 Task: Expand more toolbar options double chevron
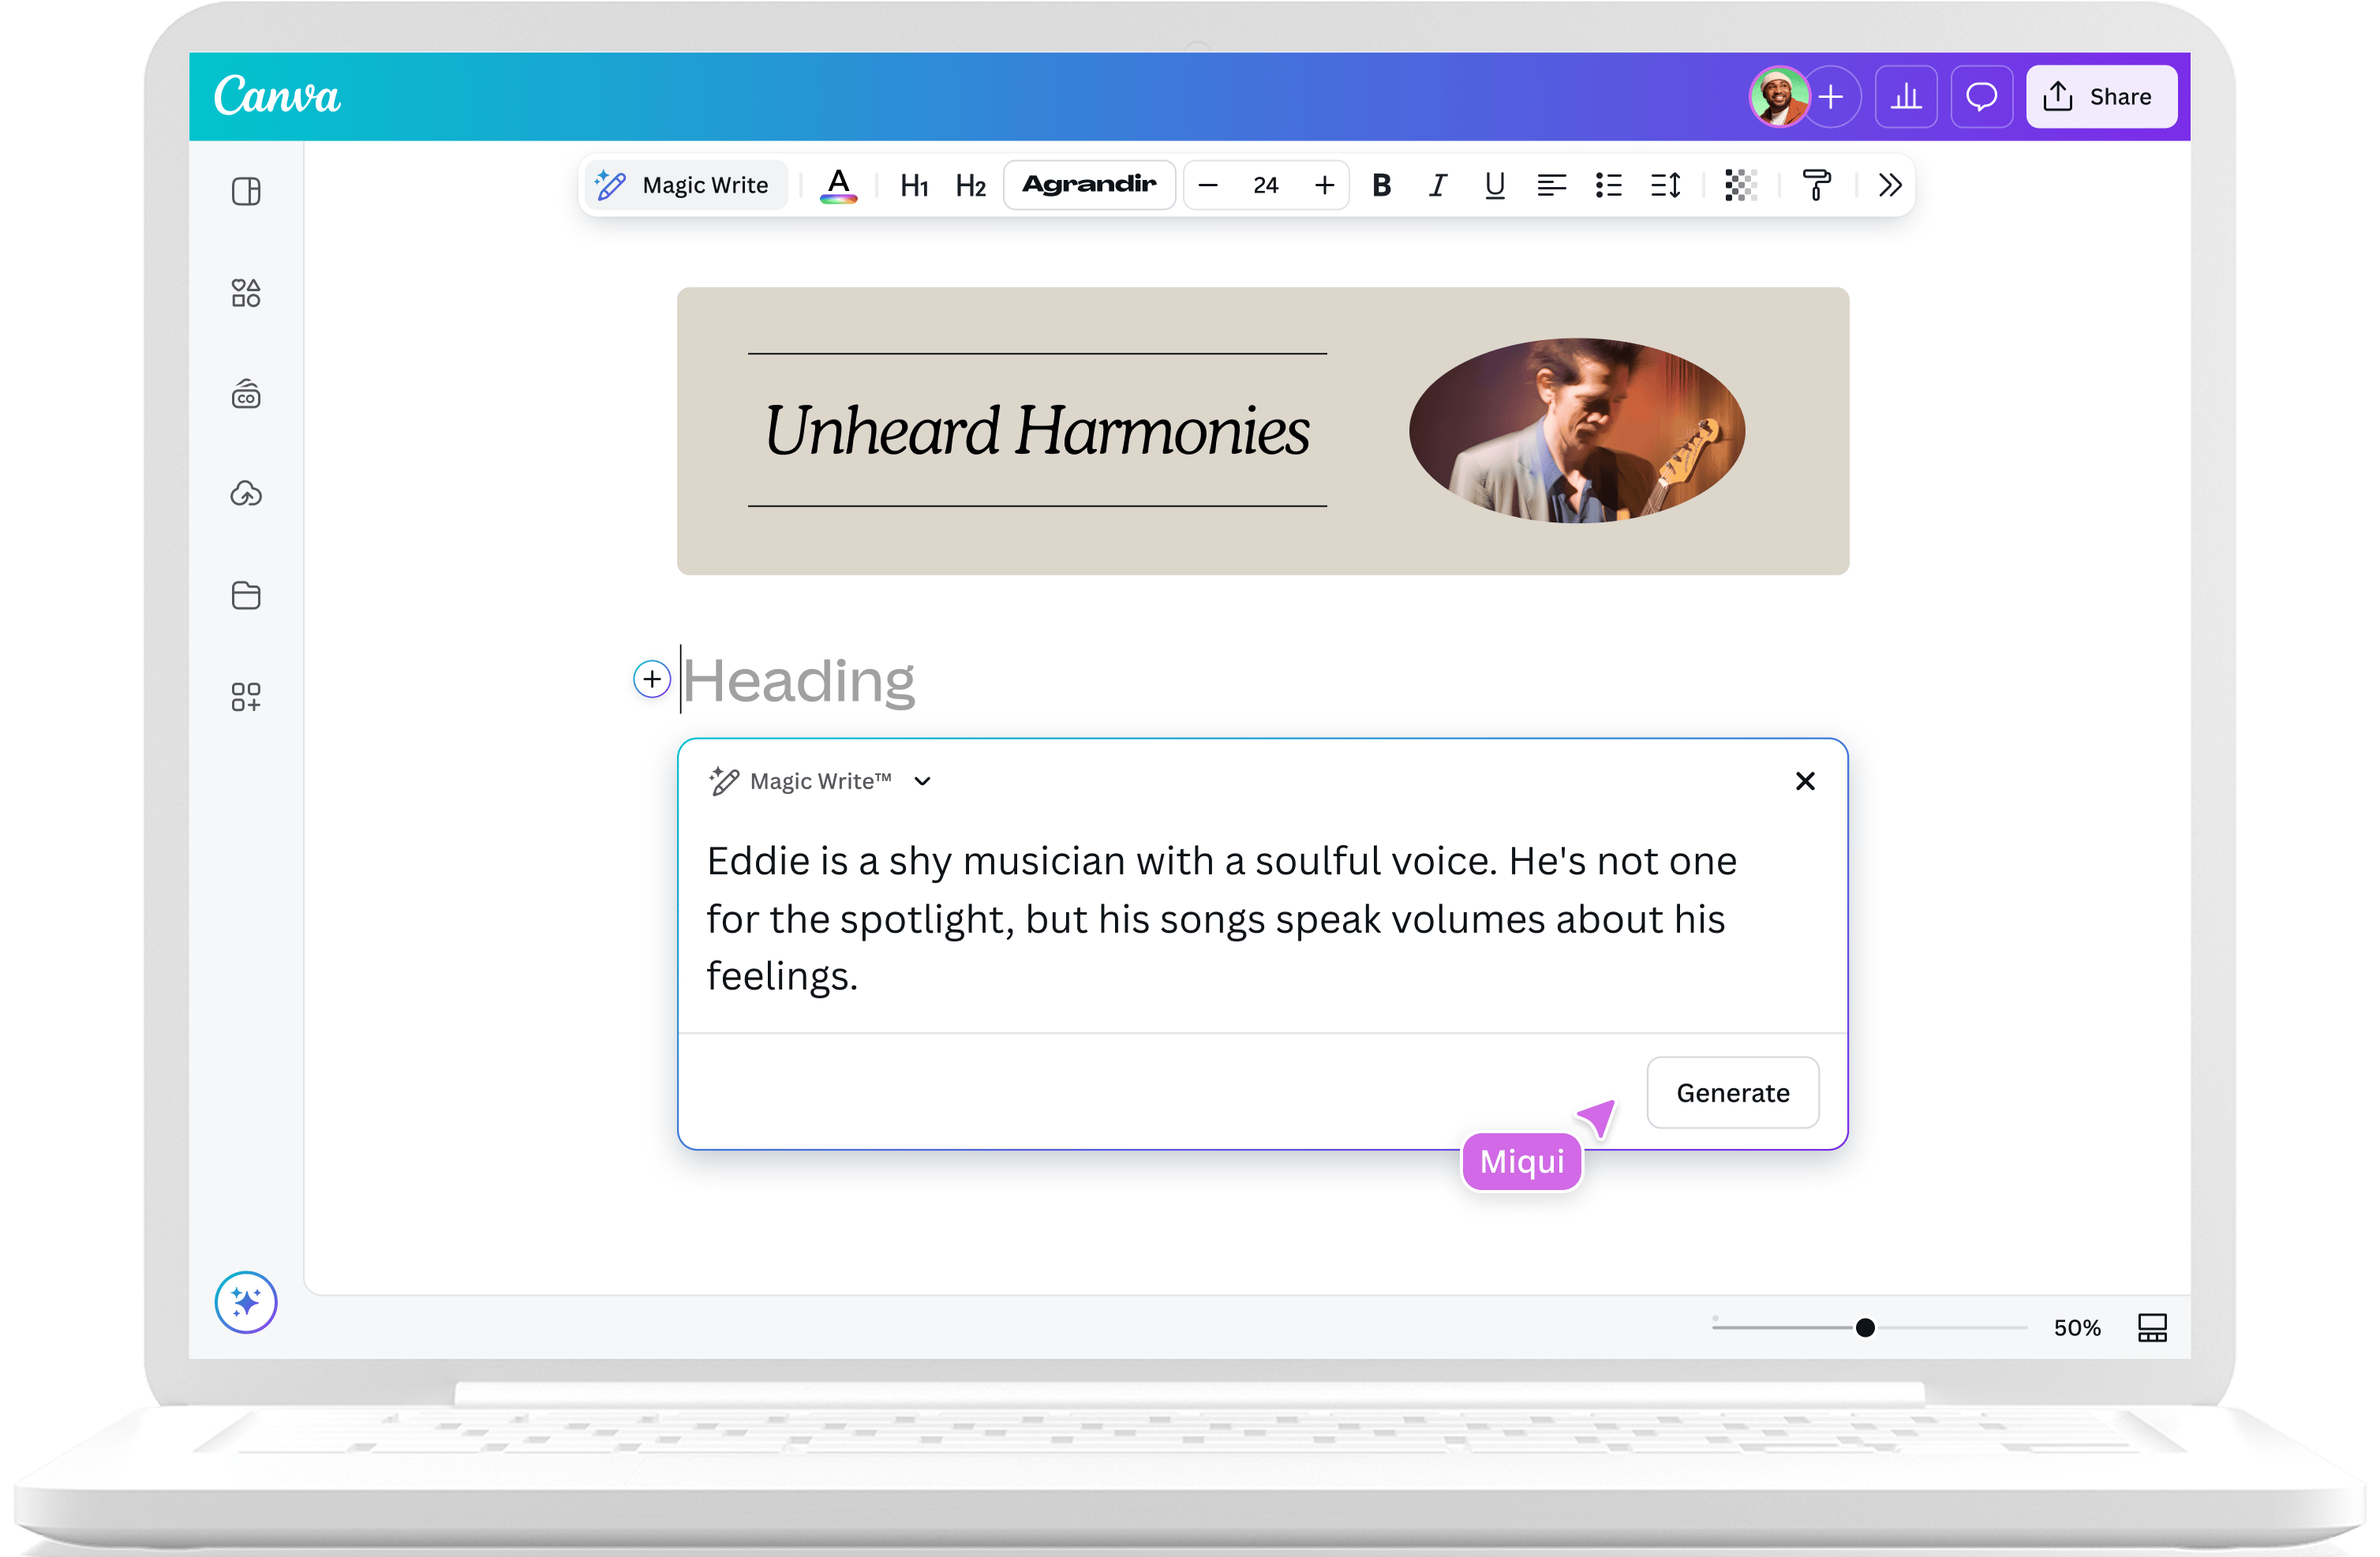pyautogui.click(x=1889, y=185)
